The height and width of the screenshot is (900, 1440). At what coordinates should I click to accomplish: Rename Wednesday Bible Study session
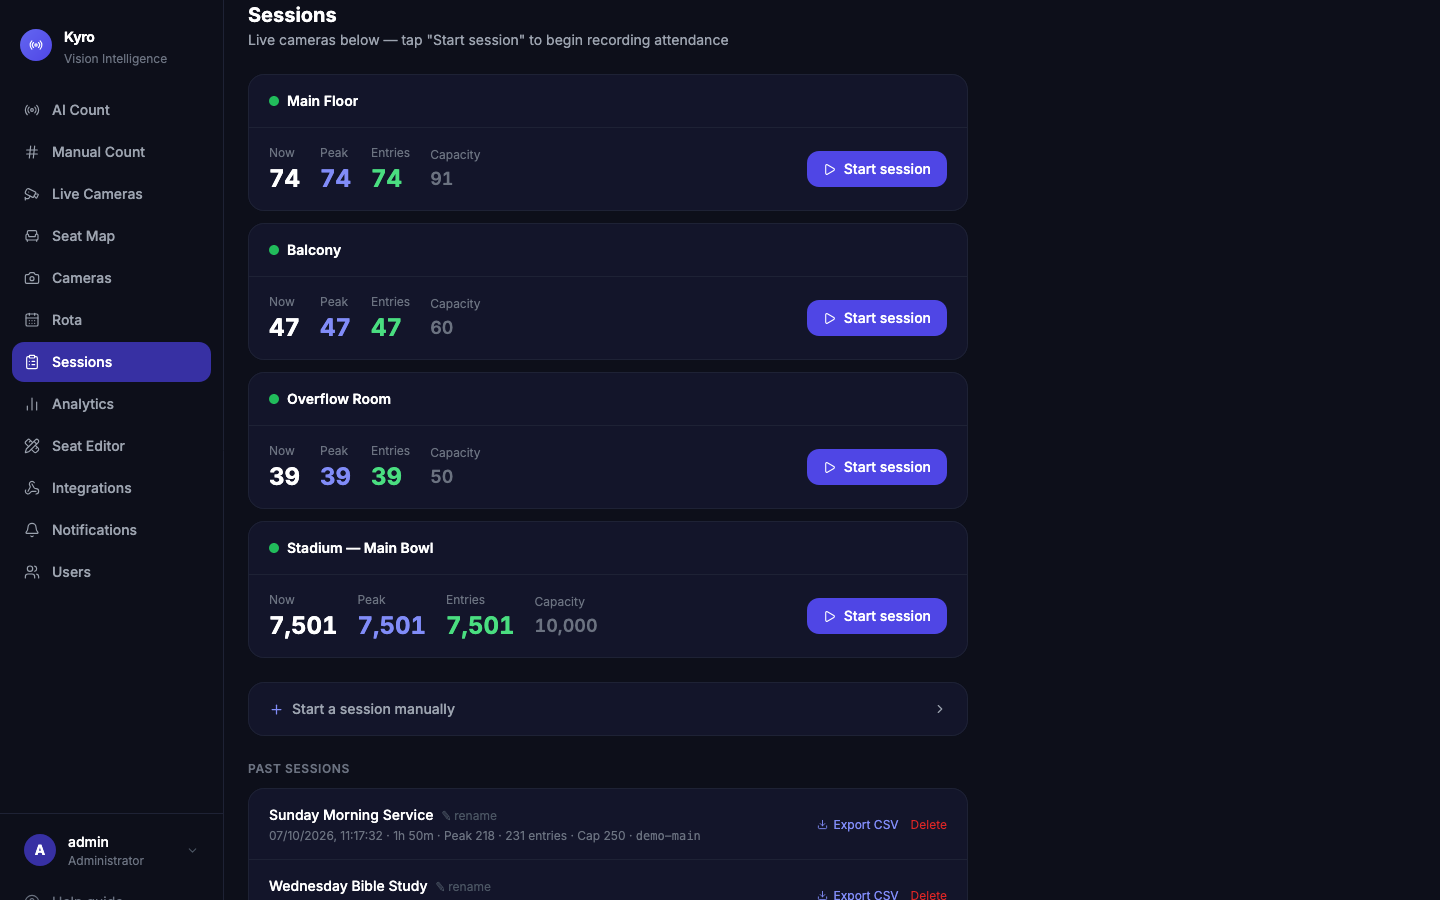(x=464, y=887)
